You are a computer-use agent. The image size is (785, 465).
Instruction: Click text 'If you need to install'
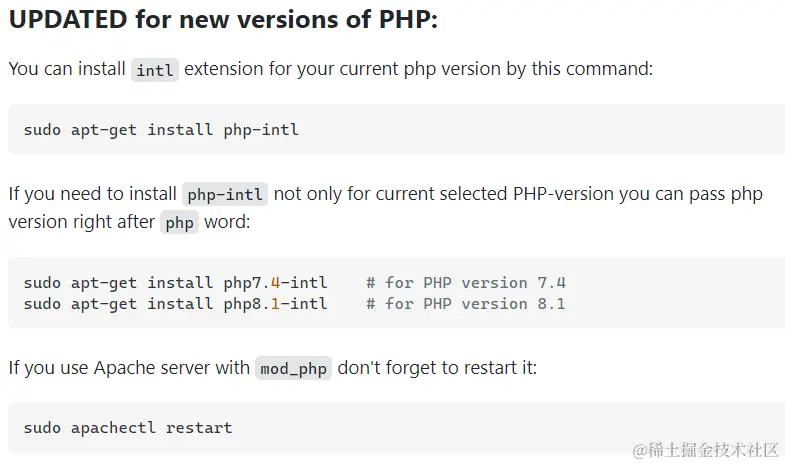click(x=93, y=194)
